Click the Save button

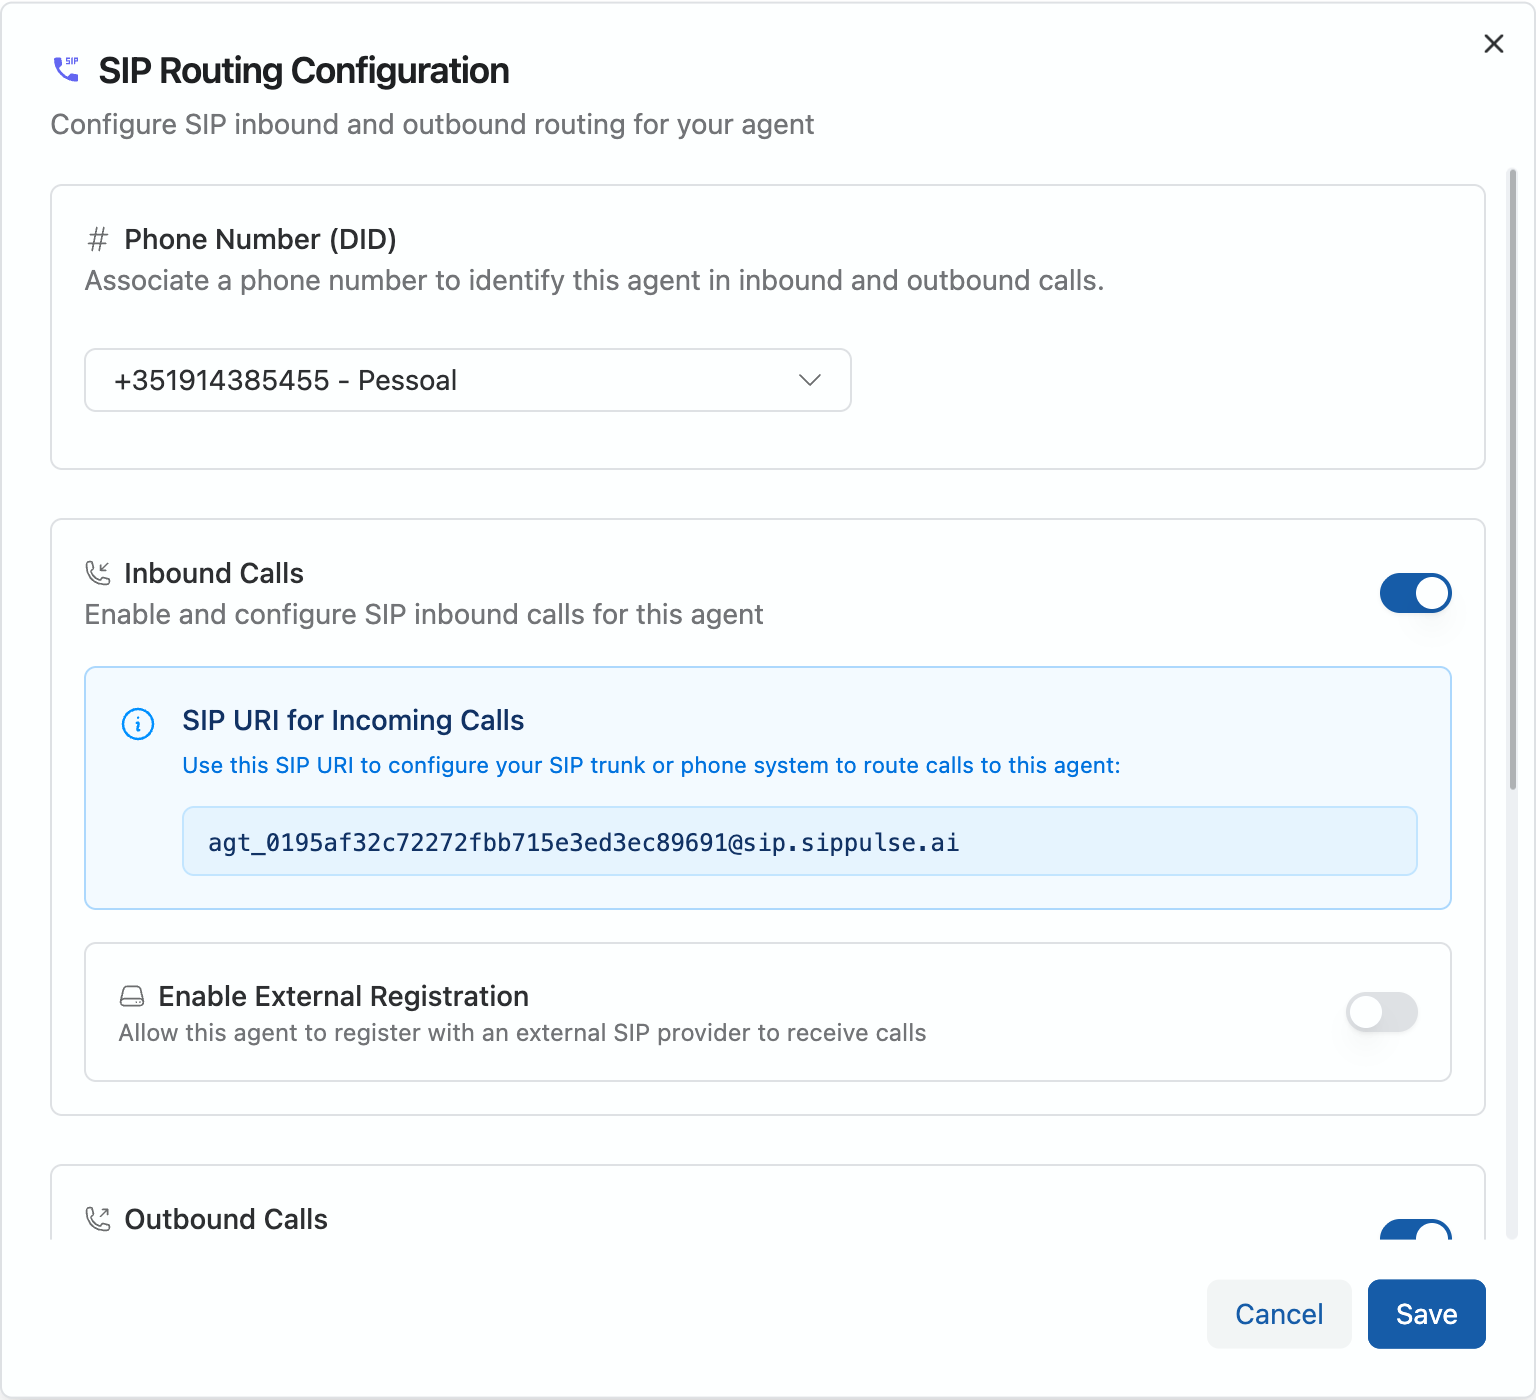(x=1426, y=1313)
